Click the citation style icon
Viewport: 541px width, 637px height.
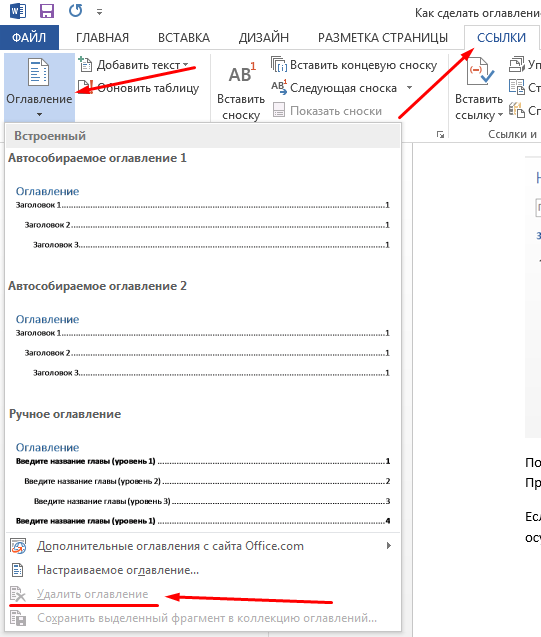517,87
